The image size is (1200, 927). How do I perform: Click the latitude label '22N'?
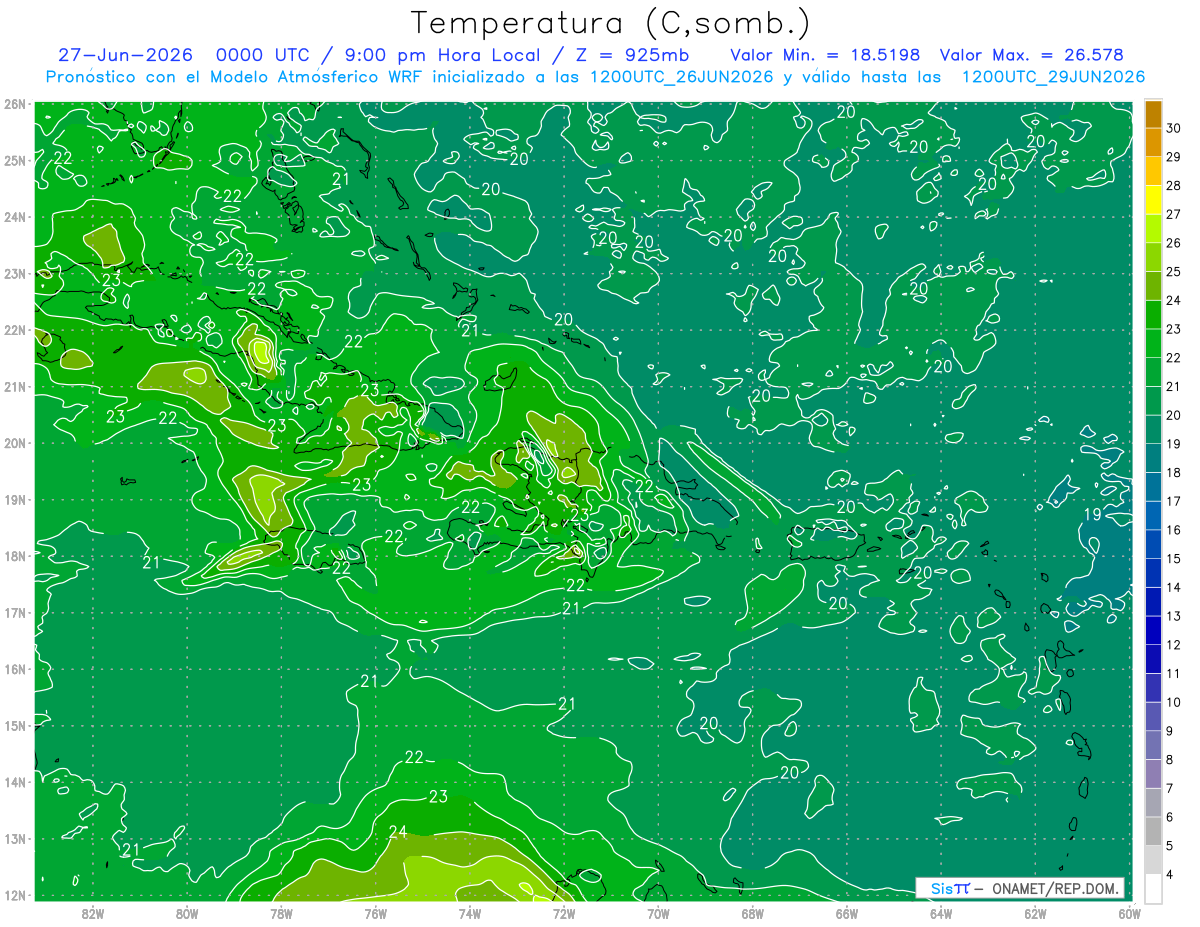(x=14, y=330)
